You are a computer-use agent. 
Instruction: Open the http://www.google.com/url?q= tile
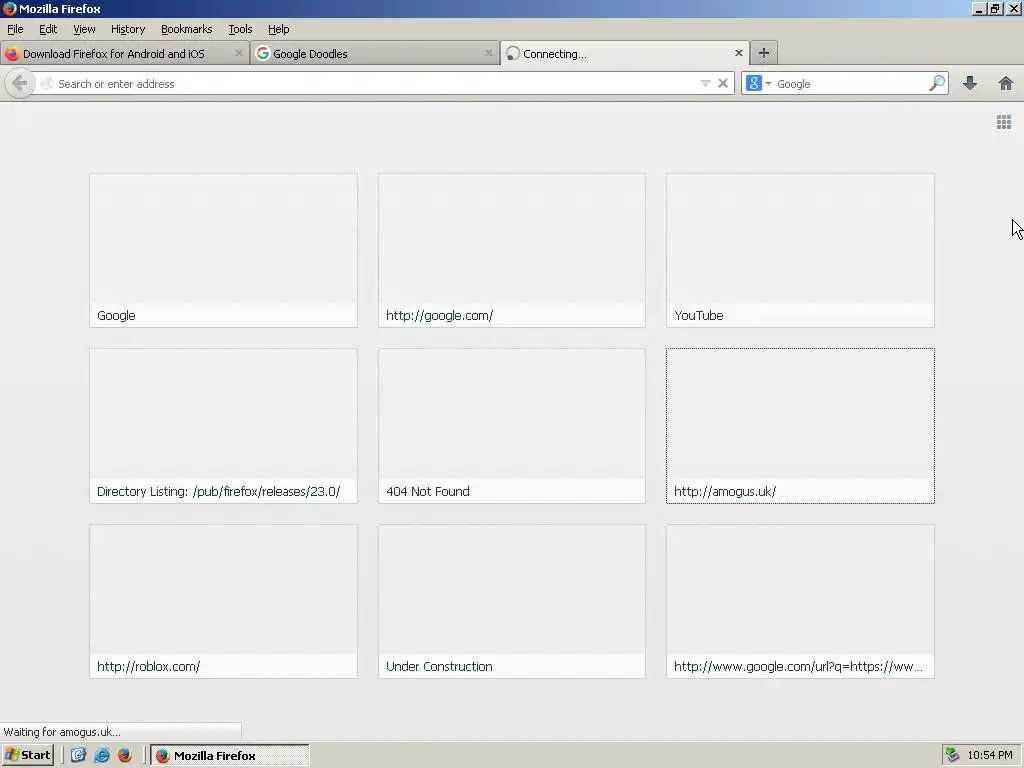click(x=800, y=601)
